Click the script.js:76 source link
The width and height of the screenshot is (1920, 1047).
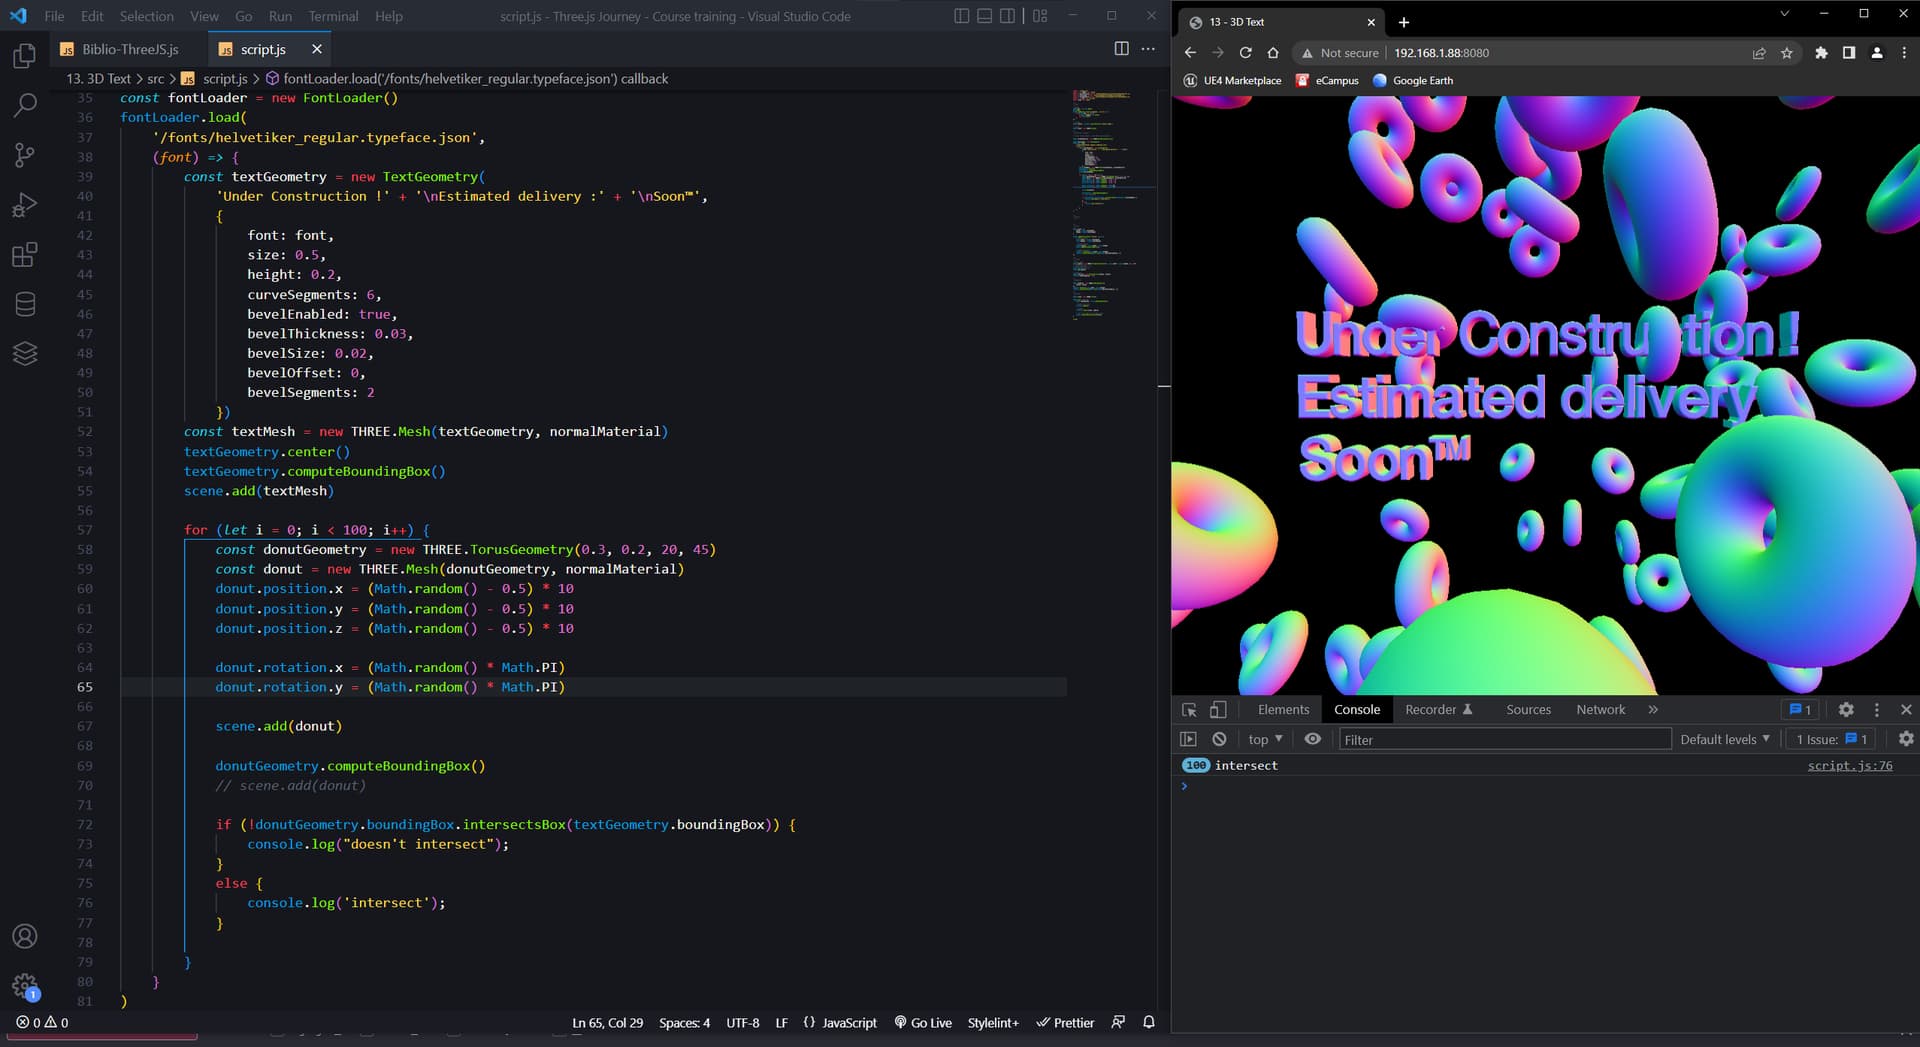[1849, 765]
